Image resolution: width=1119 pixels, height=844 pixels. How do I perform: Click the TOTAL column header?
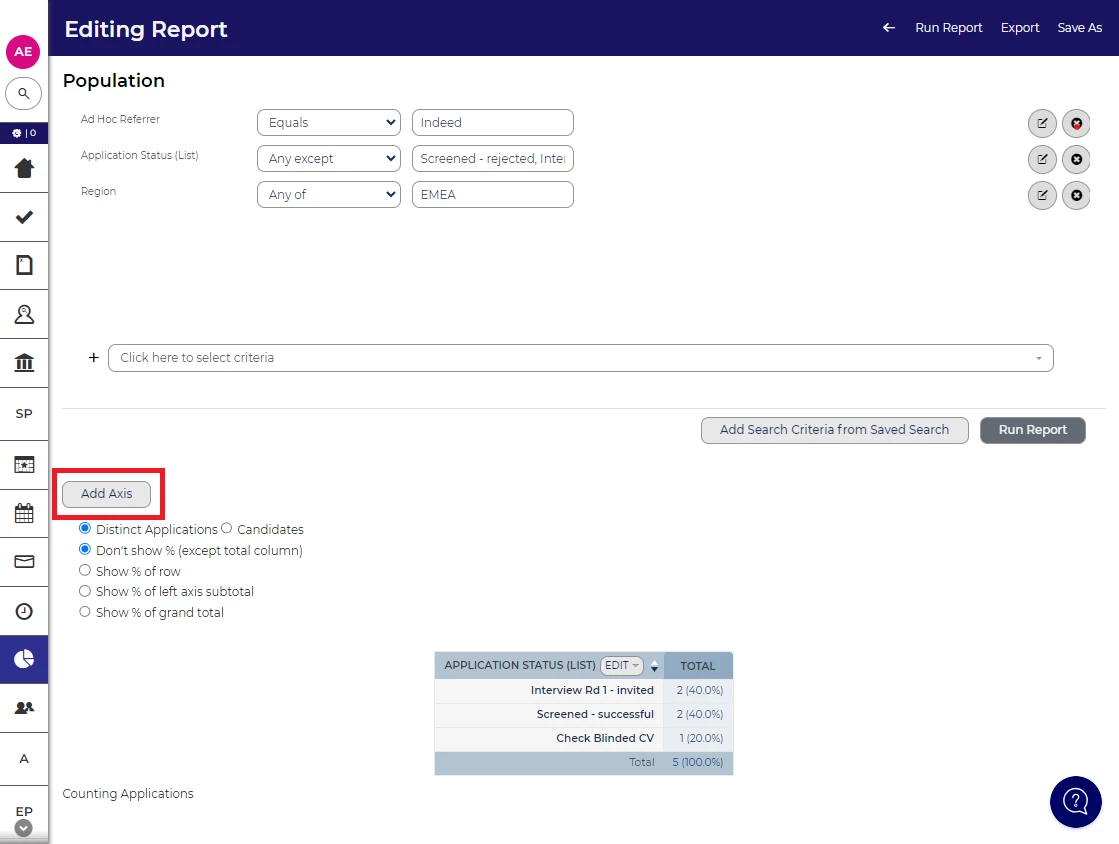698,666
